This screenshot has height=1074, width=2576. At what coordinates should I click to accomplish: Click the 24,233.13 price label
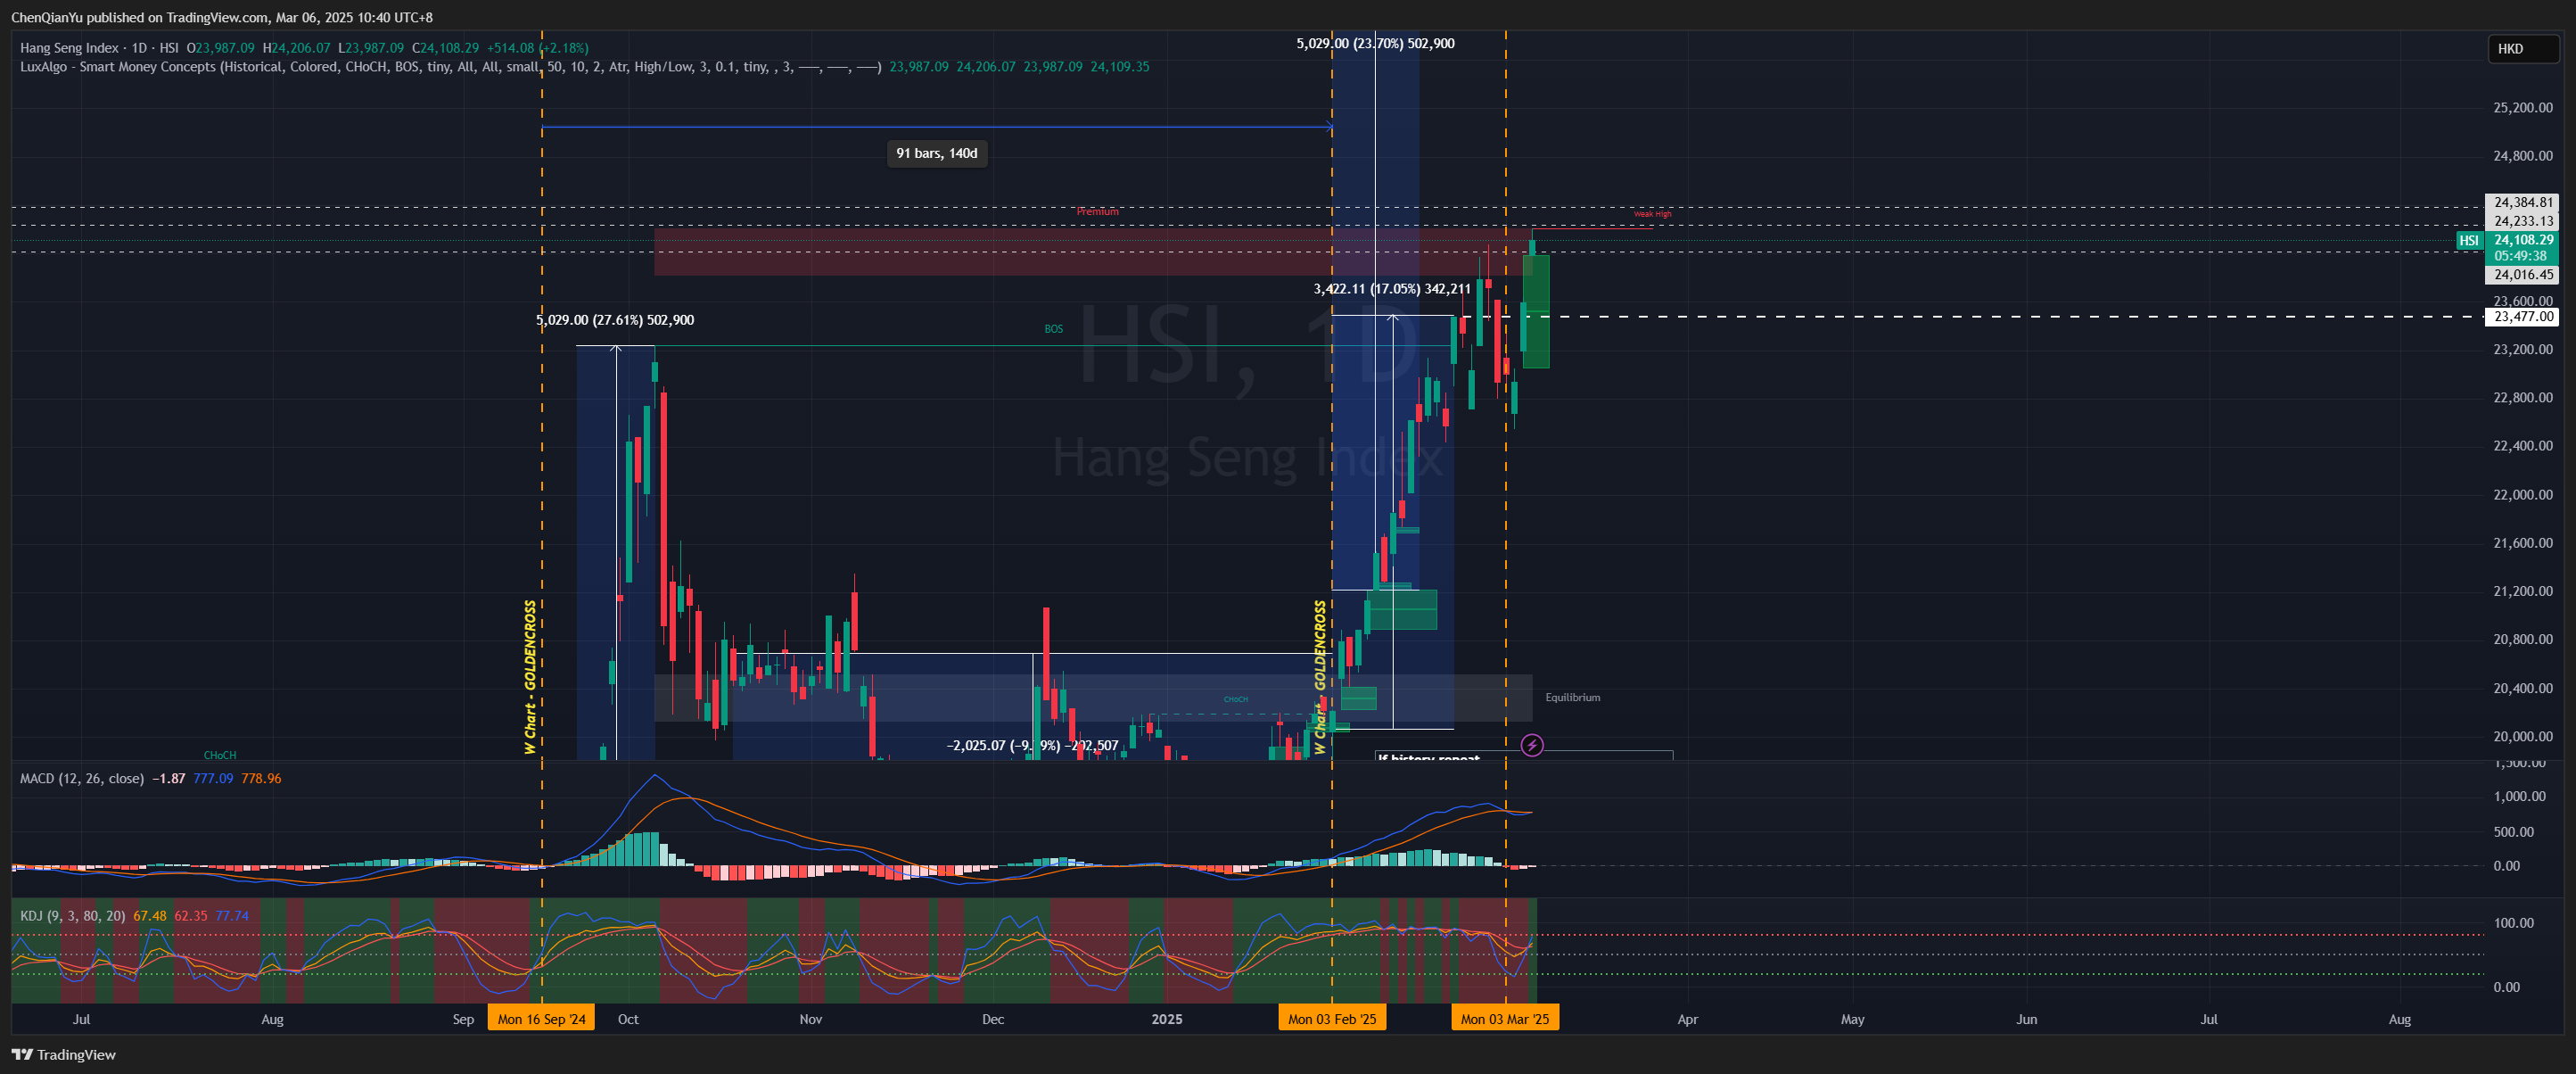point(2523,221)
